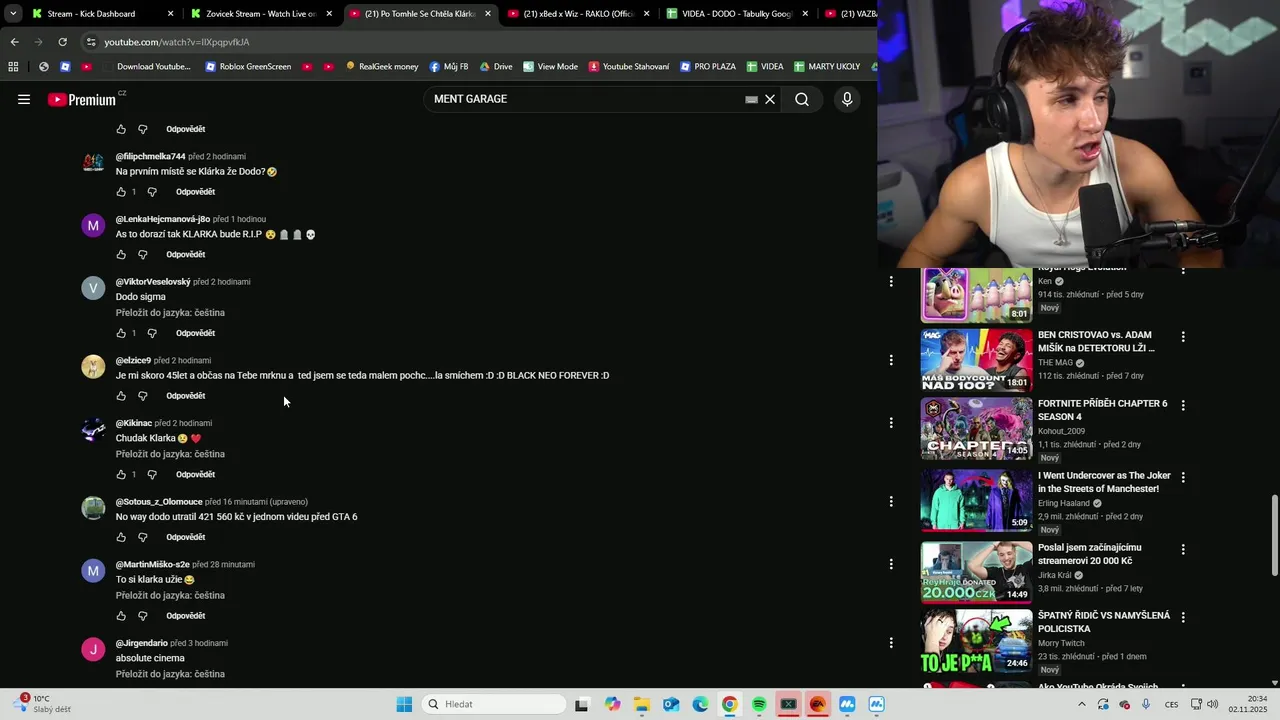Viewport: 1280px width, 720px height.
Task: Start voice search with microphone
Action: [x=847, y=99]
